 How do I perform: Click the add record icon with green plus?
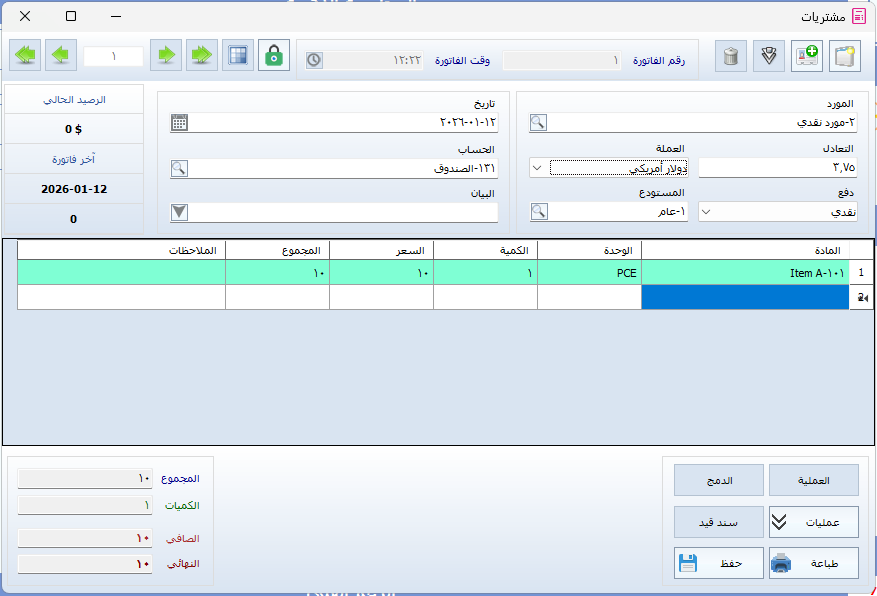pyautogui.click(x=807, y=56)
